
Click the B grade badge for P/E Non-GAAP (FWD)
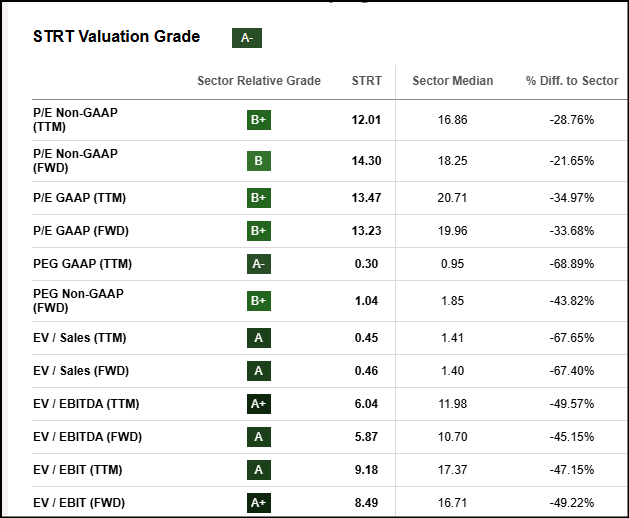[258, 160]
